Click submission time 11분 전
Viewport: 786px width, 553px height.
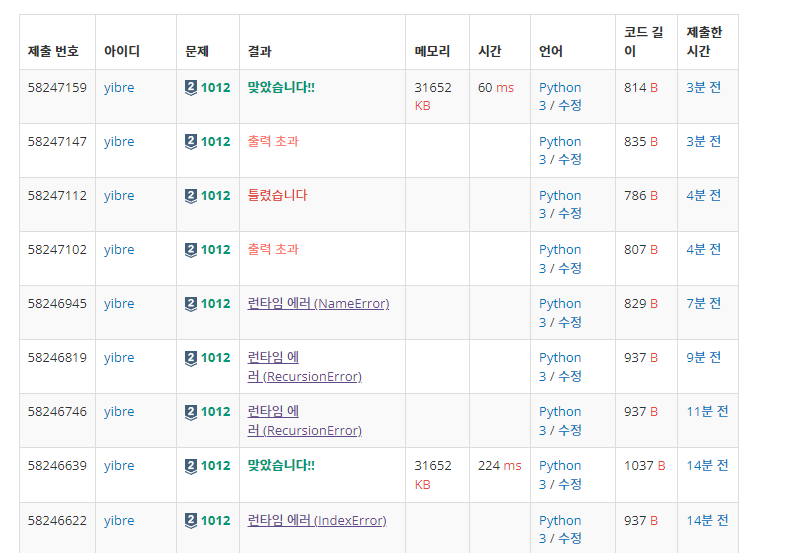click(707, 412)
